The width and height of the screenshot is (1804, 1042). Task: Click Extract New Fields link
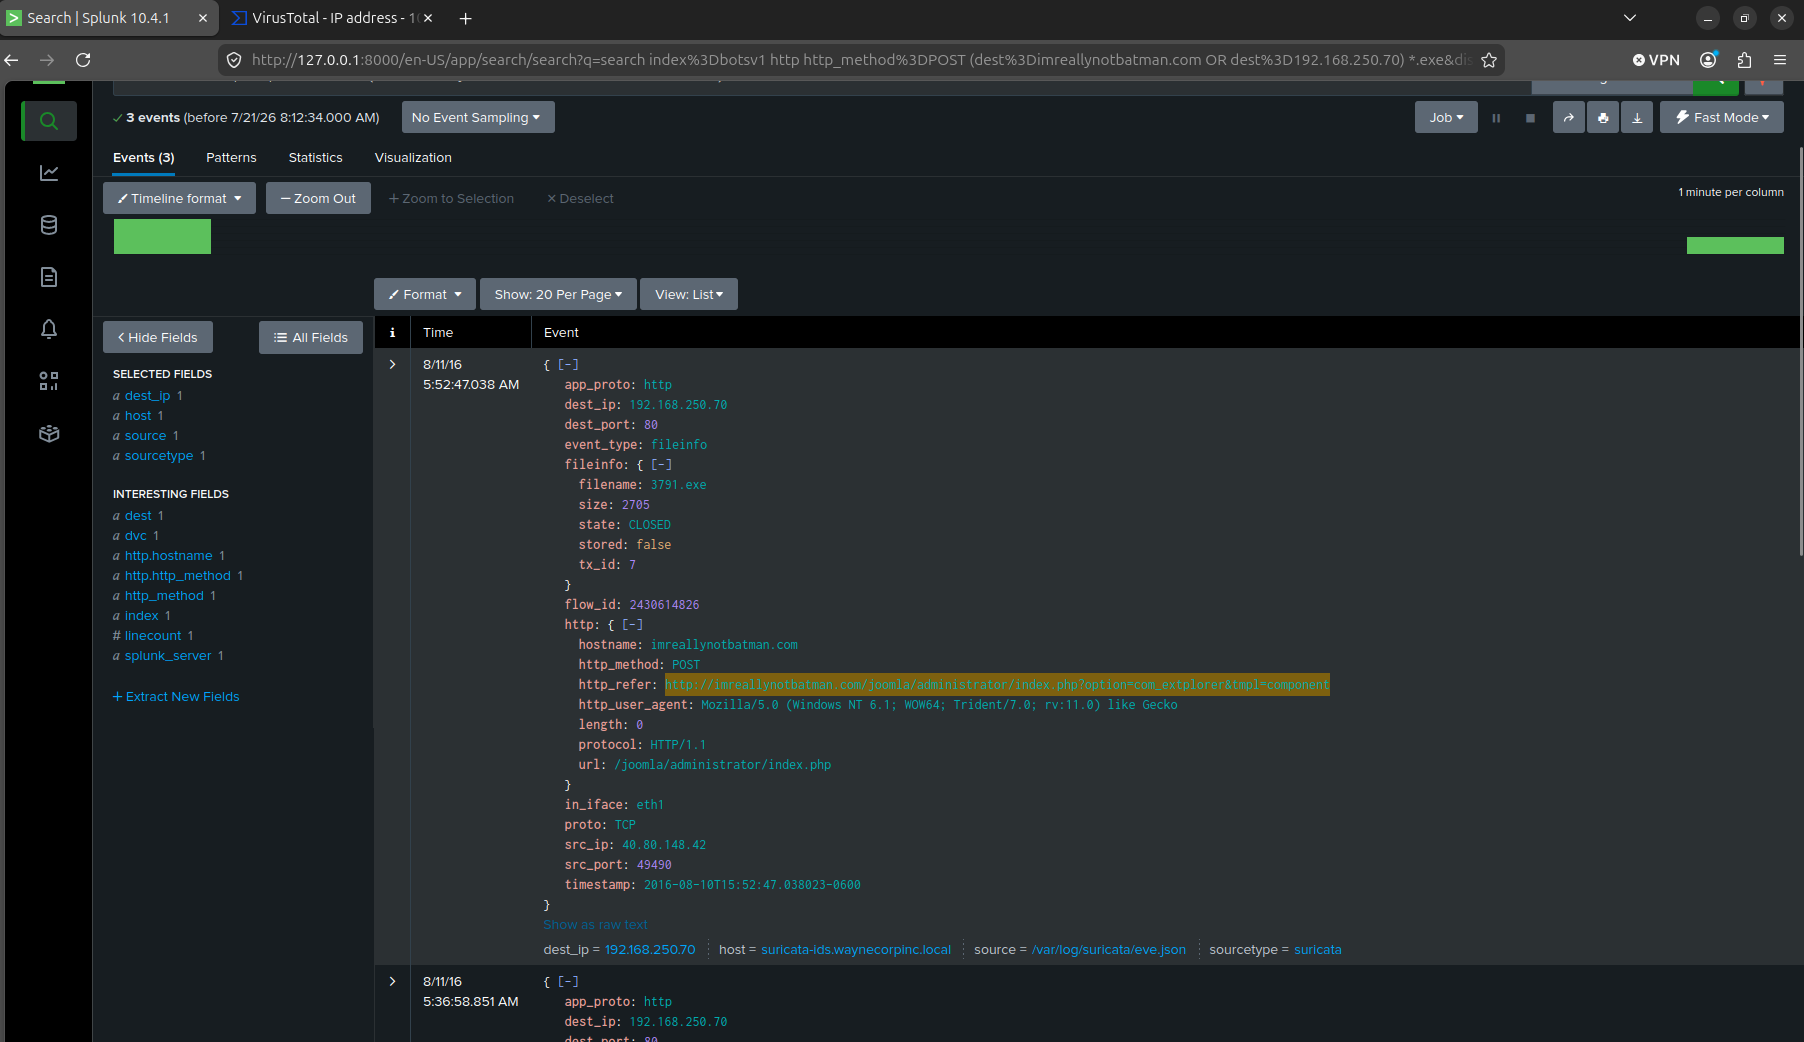(x=176, y=697)
